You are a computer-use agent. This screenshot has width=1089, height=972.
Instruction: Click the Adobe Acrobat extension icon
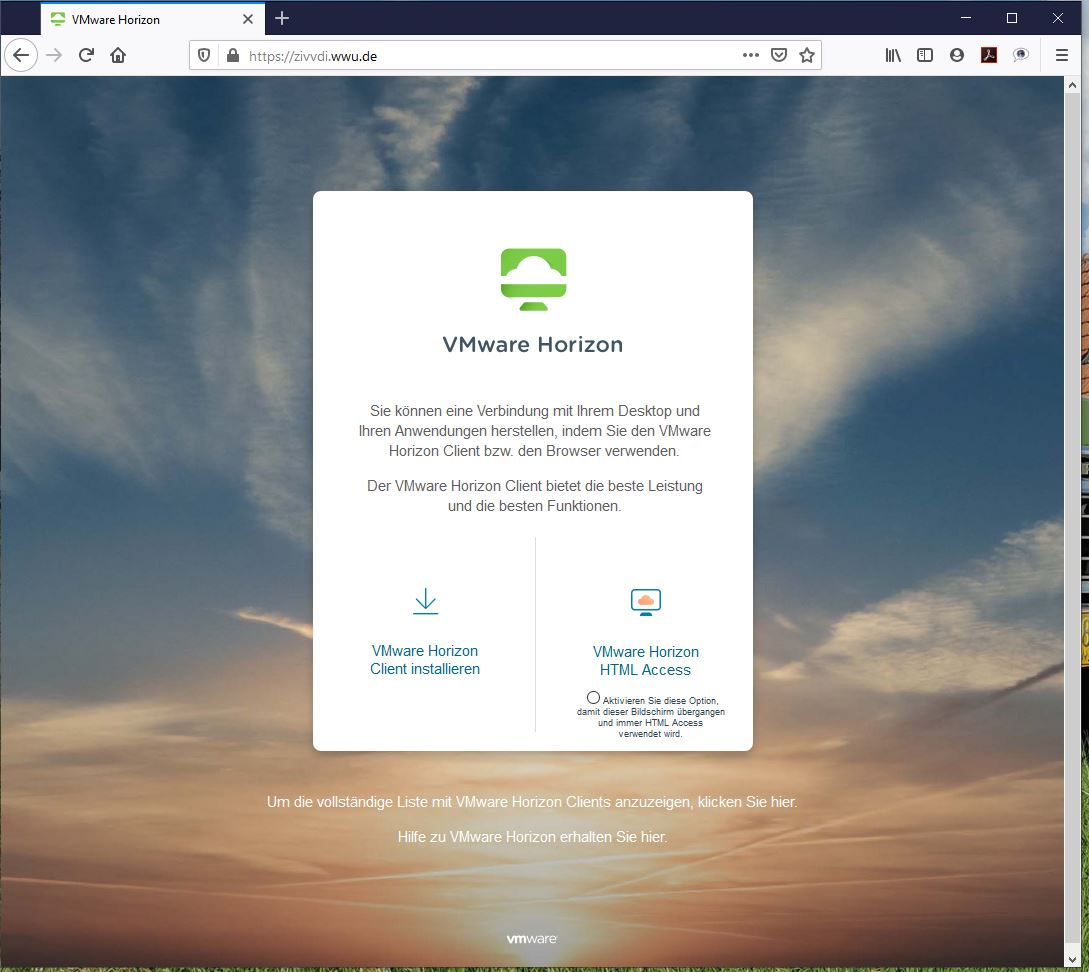(988, 56)
